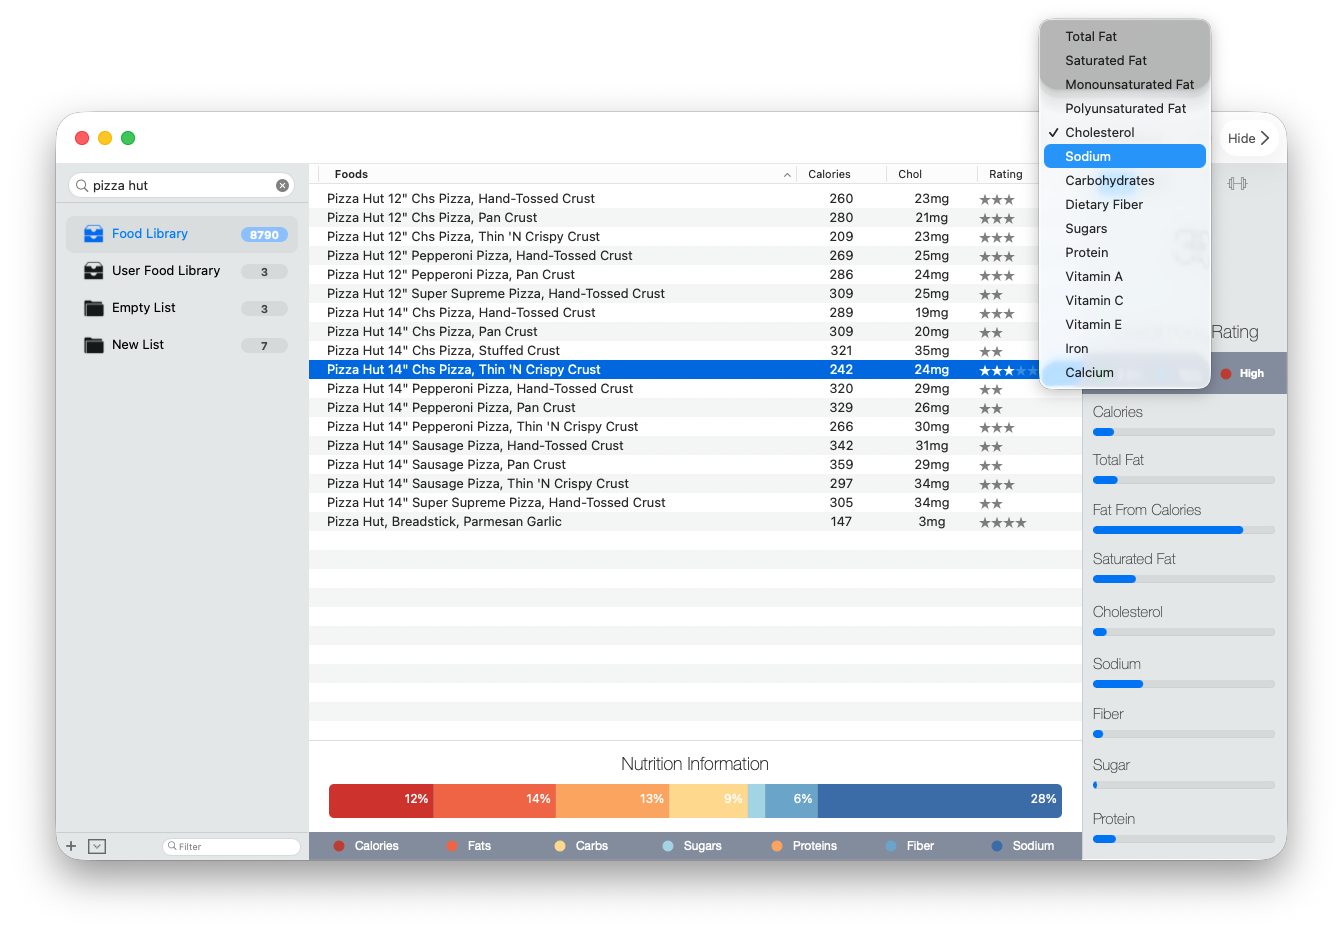Click the red Calories legend dot
Viewport: 1343px width, 934px height.
coord(339,846)
